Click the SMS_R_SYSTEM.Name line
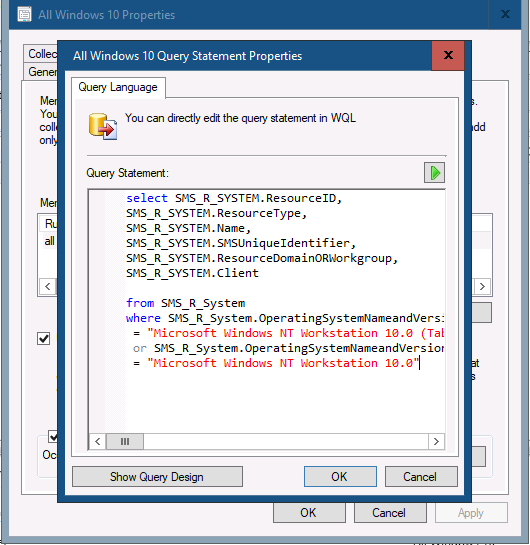Screen dimensions: 530x545 [x=188, y=228]
